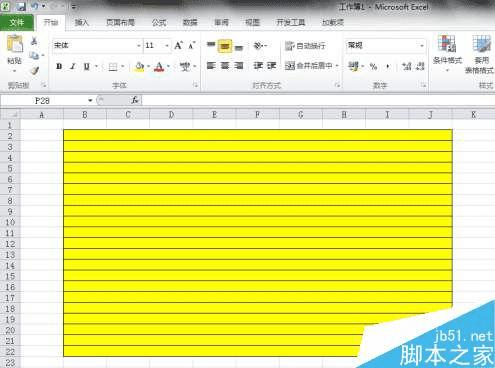Select row 10 header
Screen dimensions: 495x368
[x=10, y=222]
